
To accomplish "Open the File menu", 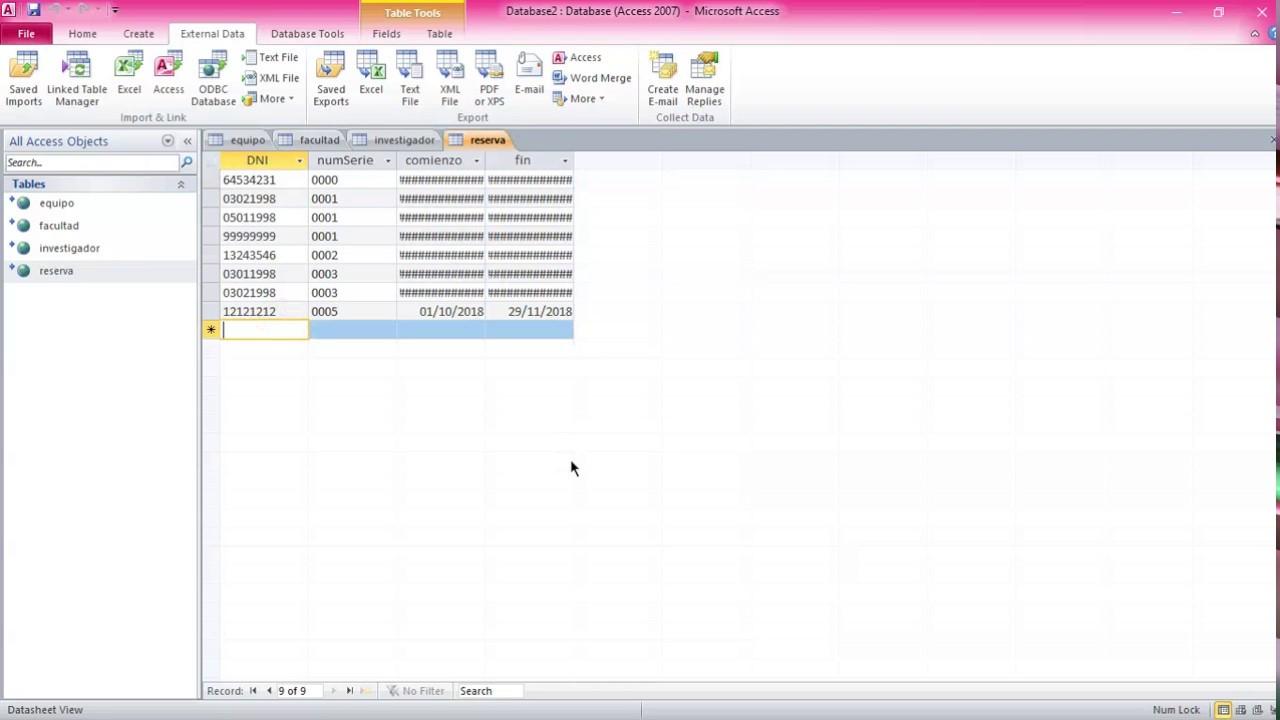I will point(26,34).
